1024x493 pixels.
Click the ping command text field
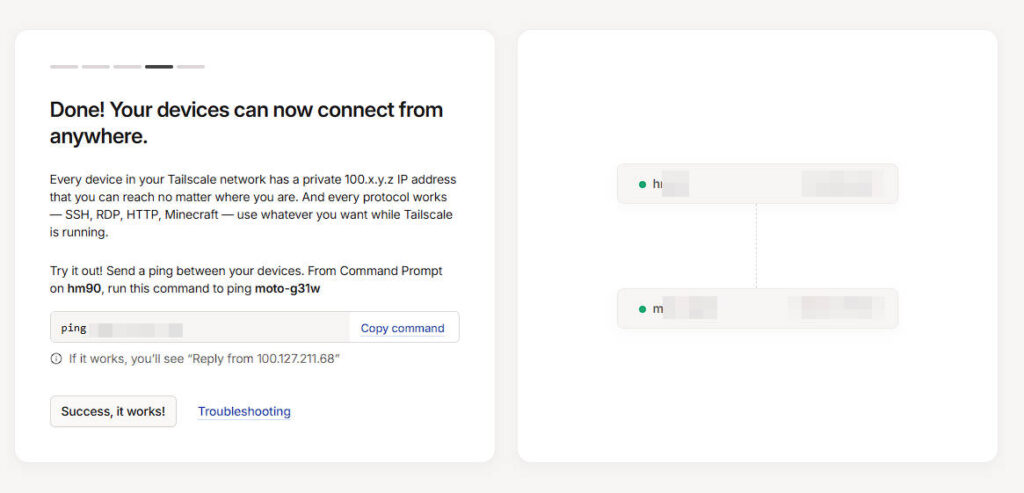pos(200,328)
